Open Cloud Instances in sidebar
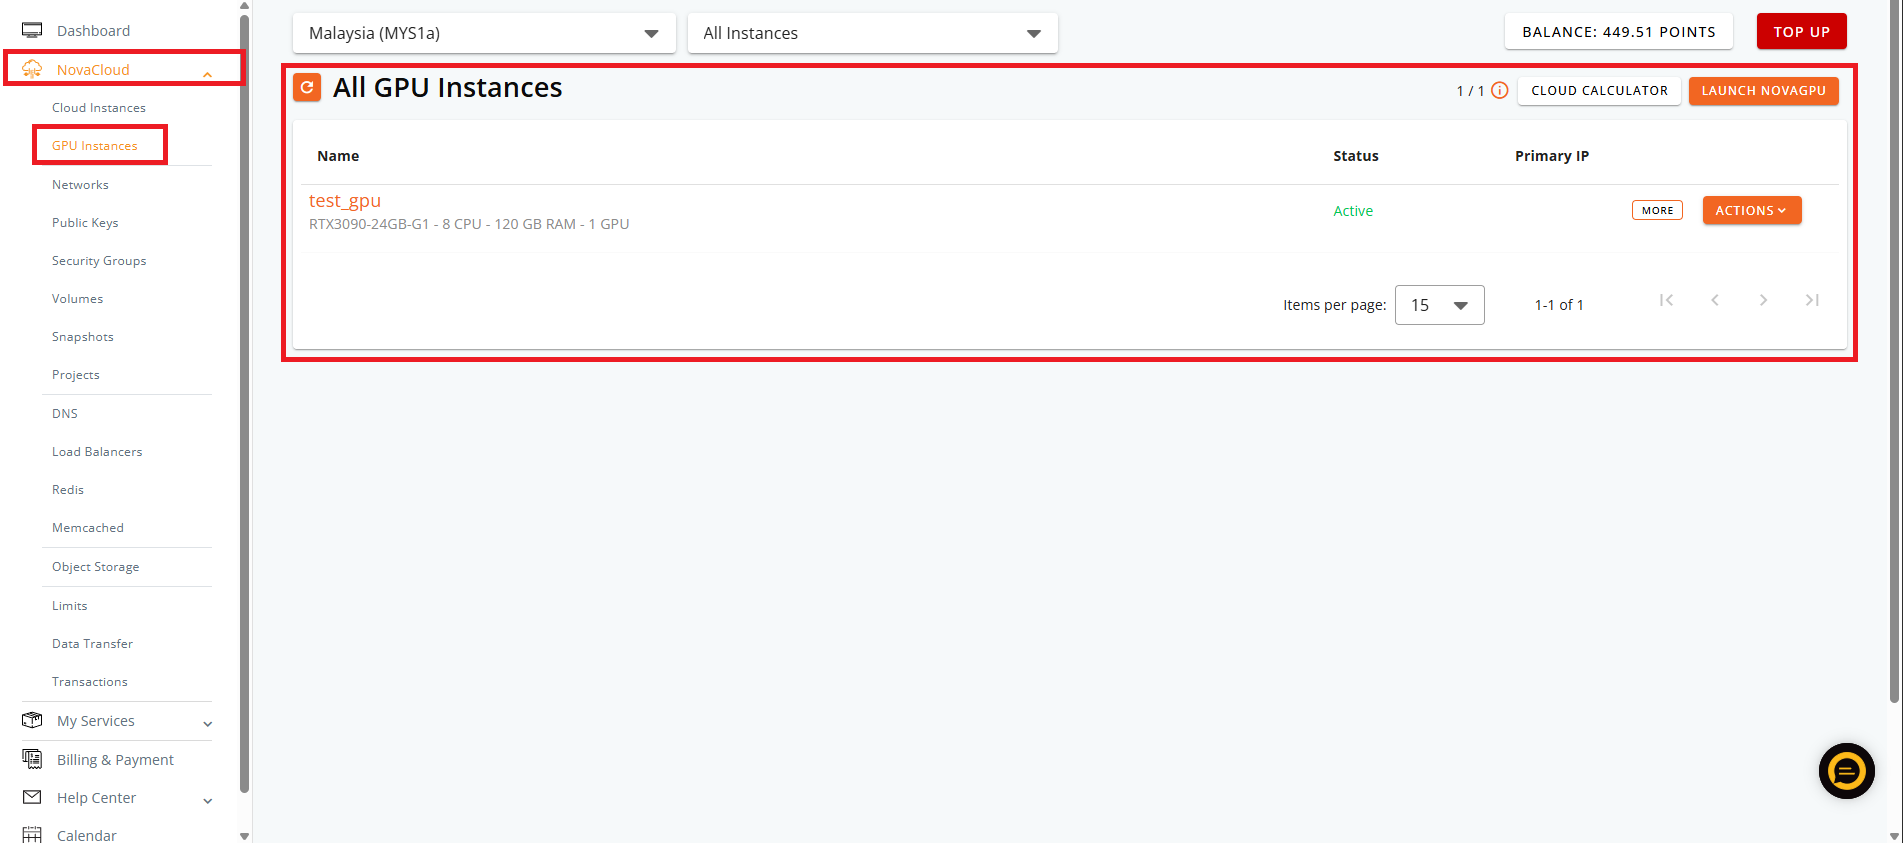 pyautogui.click(x=99, y=108)
